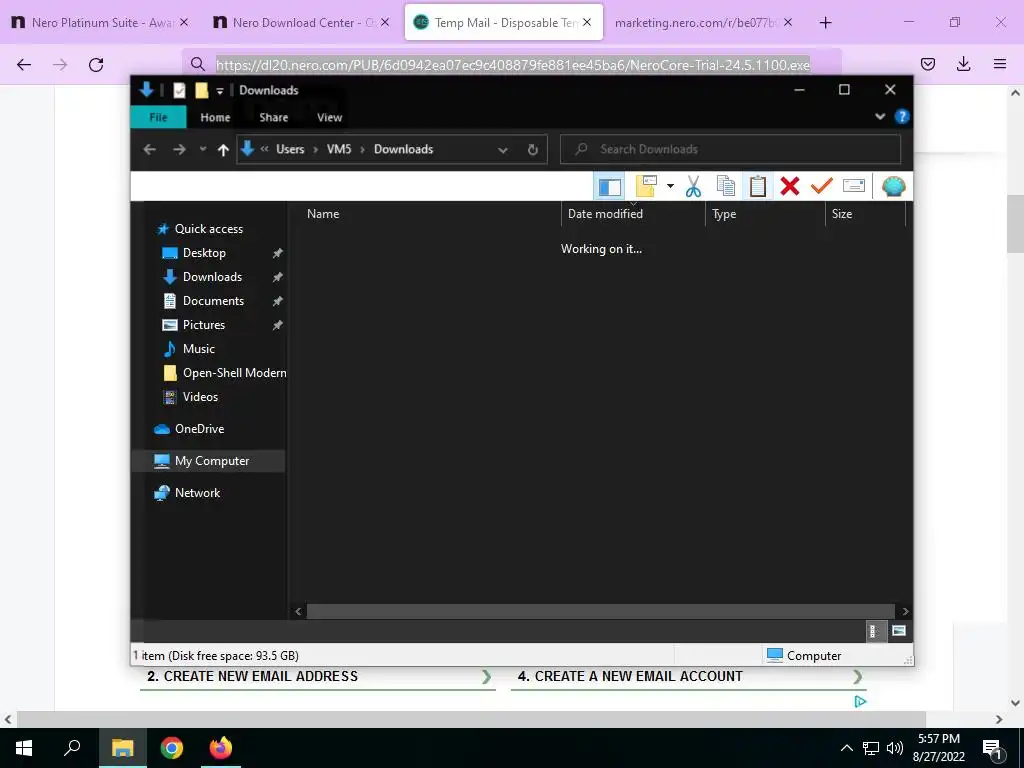Select Pictures in navigation pane
Screen dimensions: 1024x768
click(x=203, y=325)
